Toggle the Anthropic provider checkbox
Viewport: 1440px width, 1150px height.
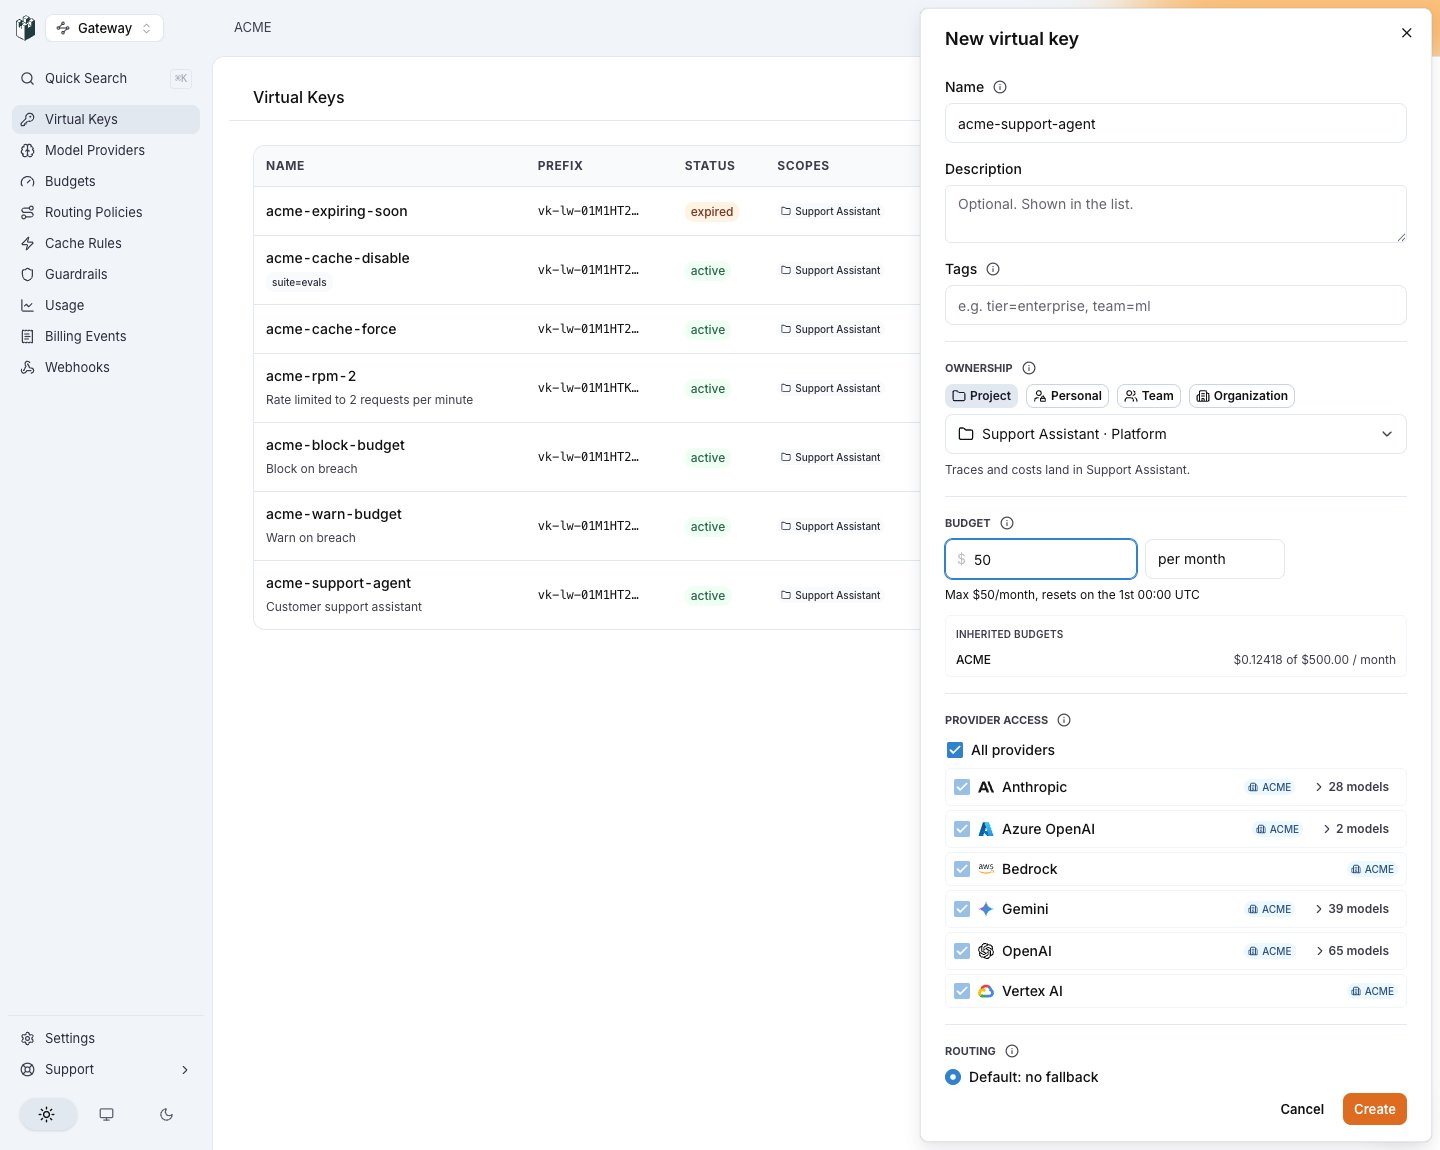click(962, 787)
